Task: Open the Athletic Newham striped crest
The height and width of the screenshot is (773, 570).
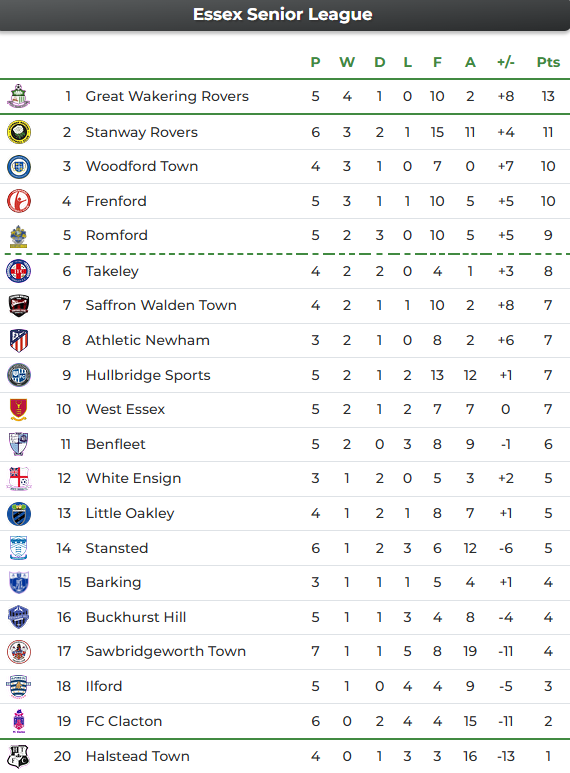Action: 19,340
